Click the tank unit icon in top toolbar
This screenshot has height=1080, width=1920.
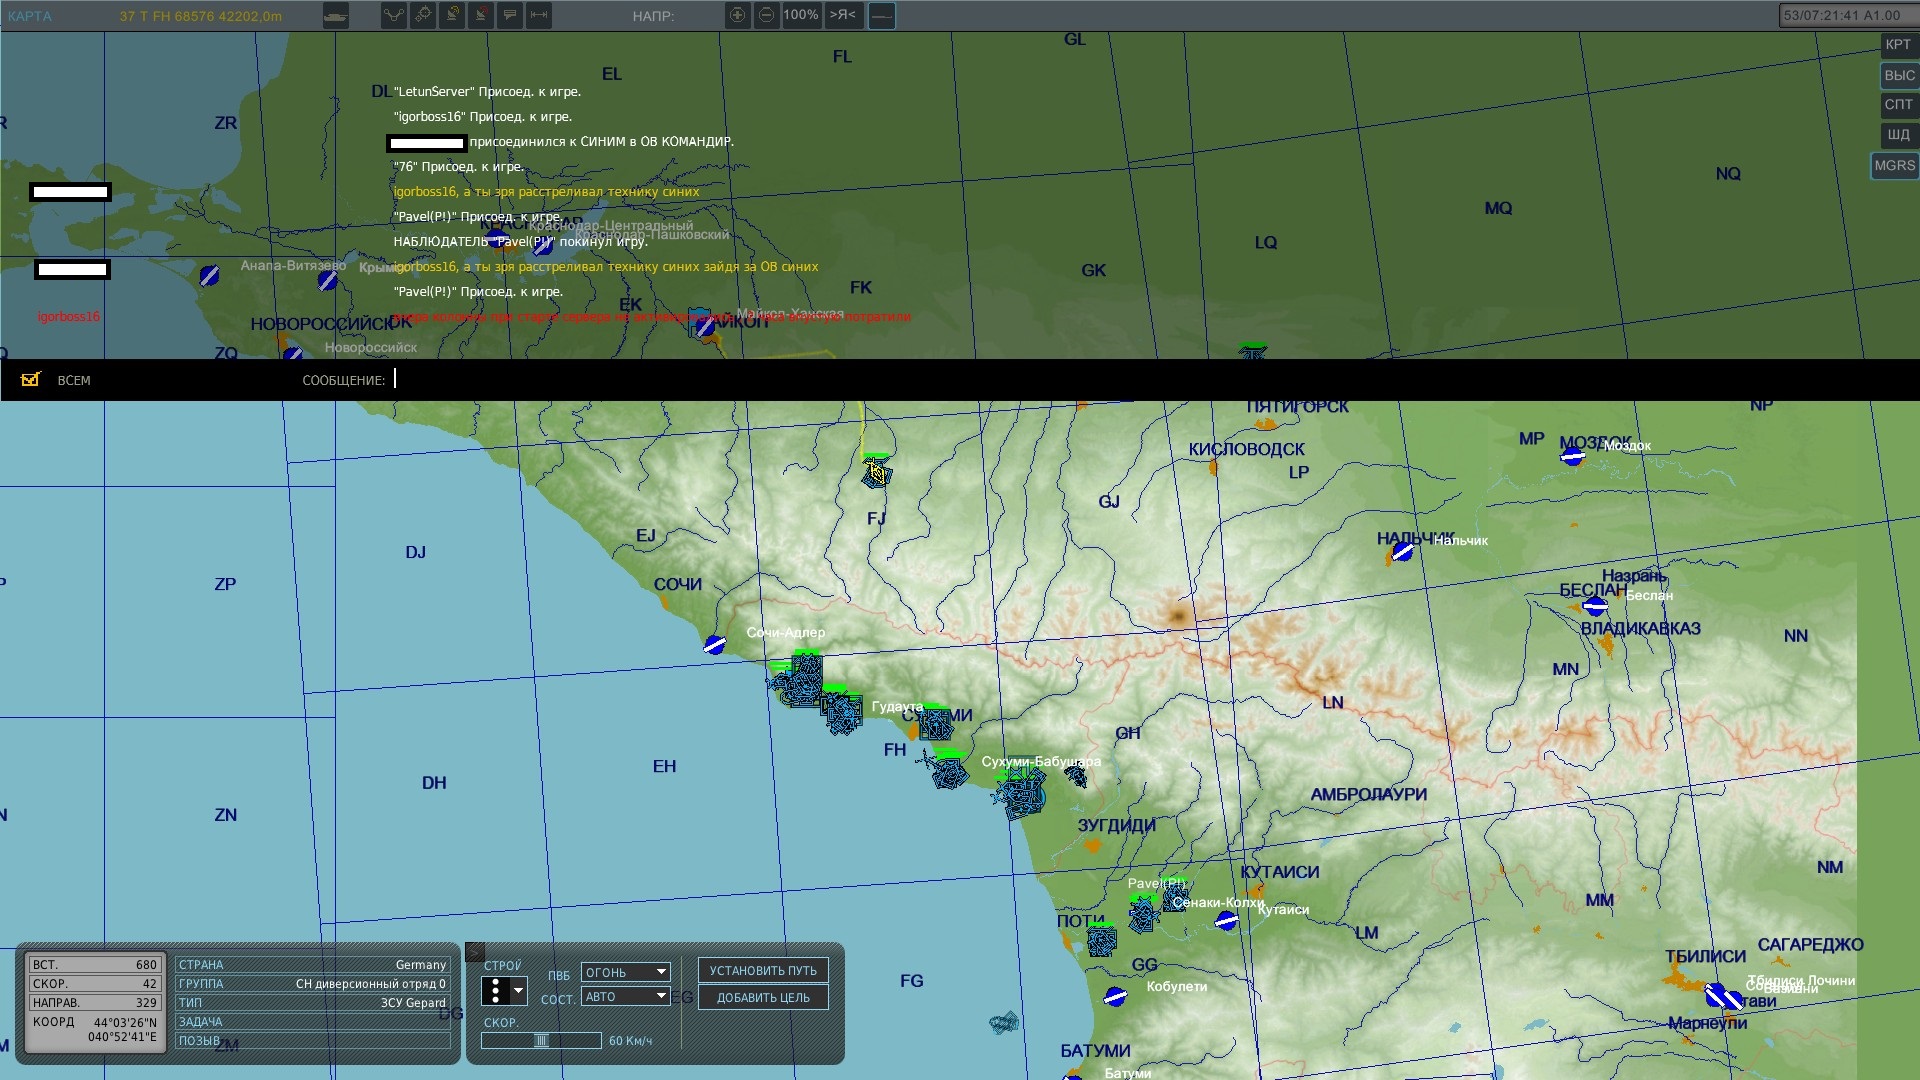click(x=336, y=16)
